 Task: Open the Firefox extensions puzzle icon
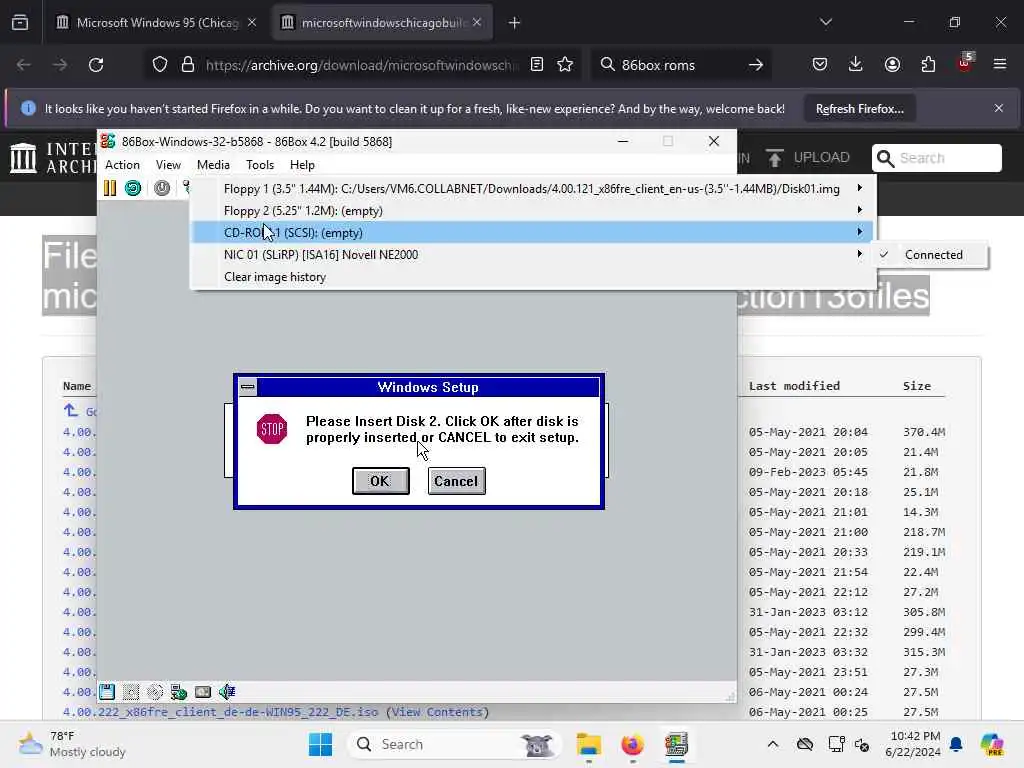coord(928,65)
